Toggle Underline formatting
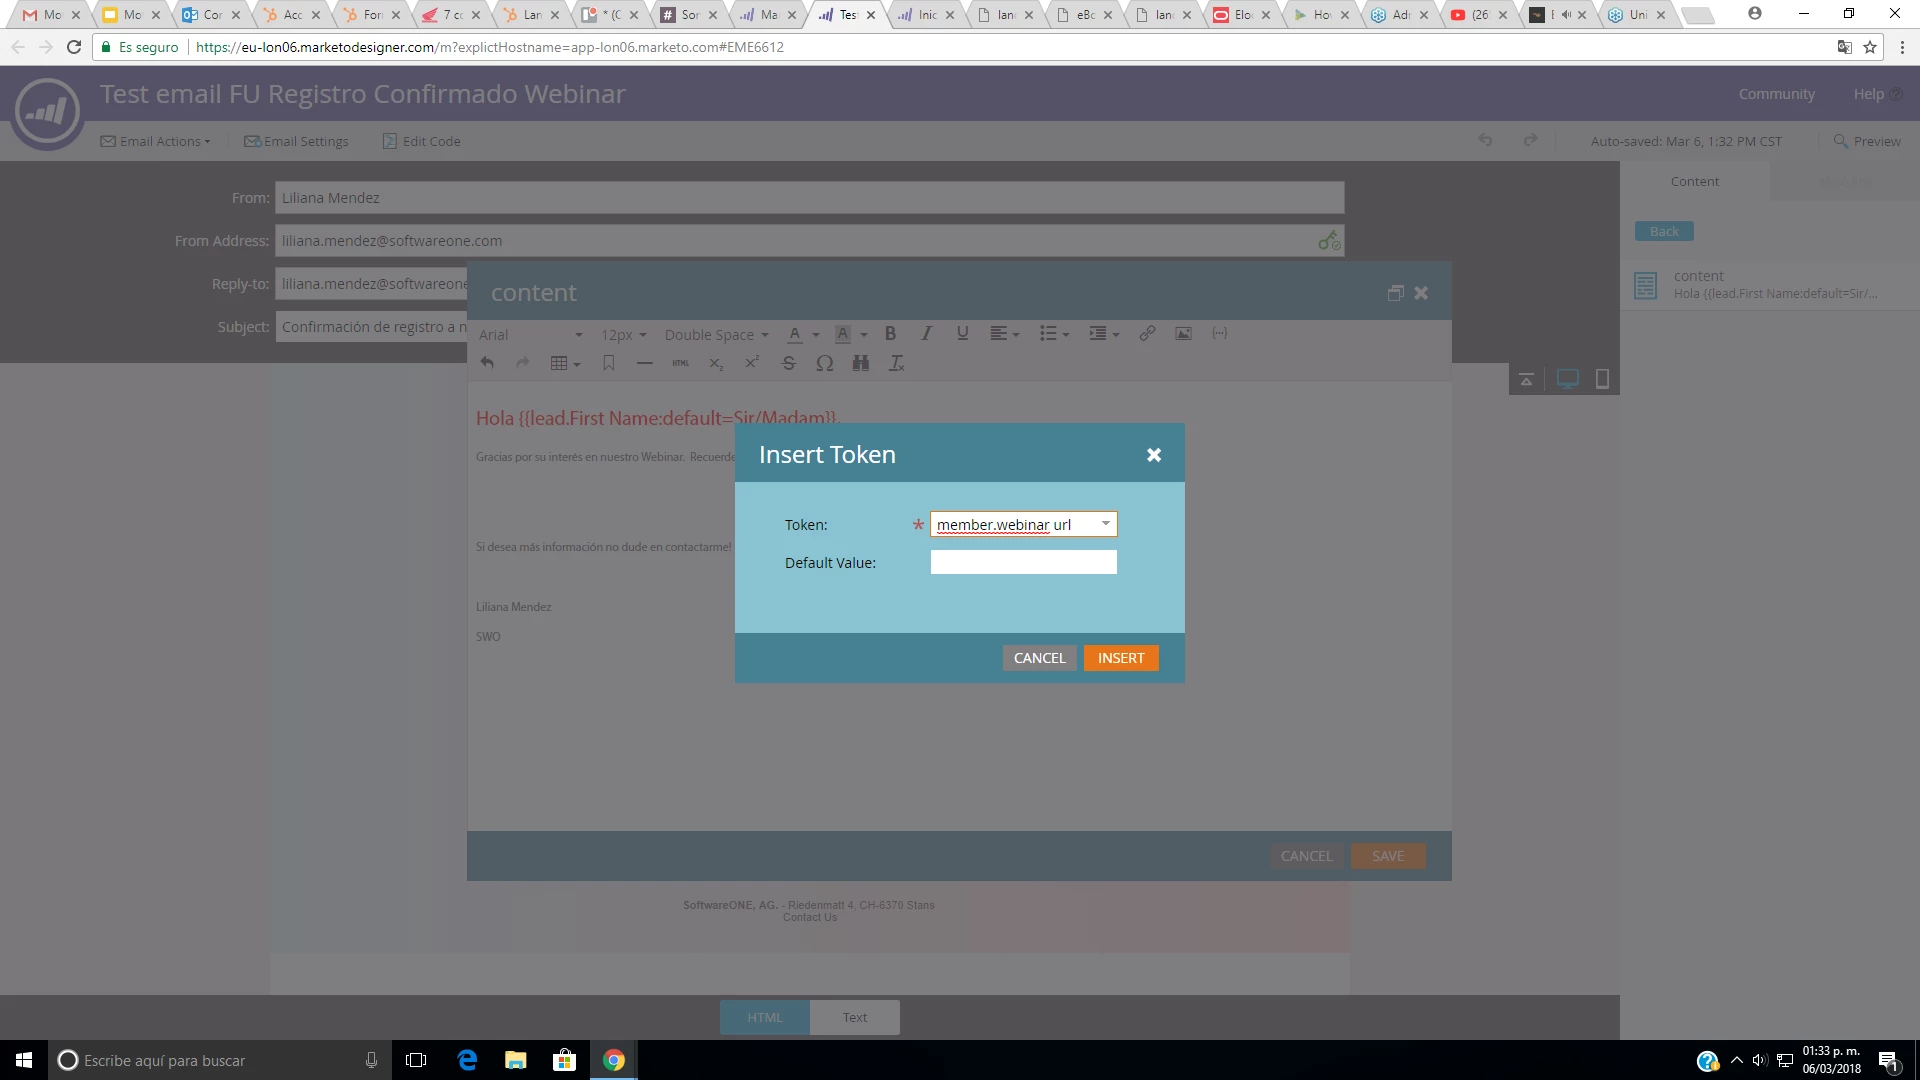The width and height of the screenshot is (1920, 1080). pyautogui.click(x=962, y=334)
